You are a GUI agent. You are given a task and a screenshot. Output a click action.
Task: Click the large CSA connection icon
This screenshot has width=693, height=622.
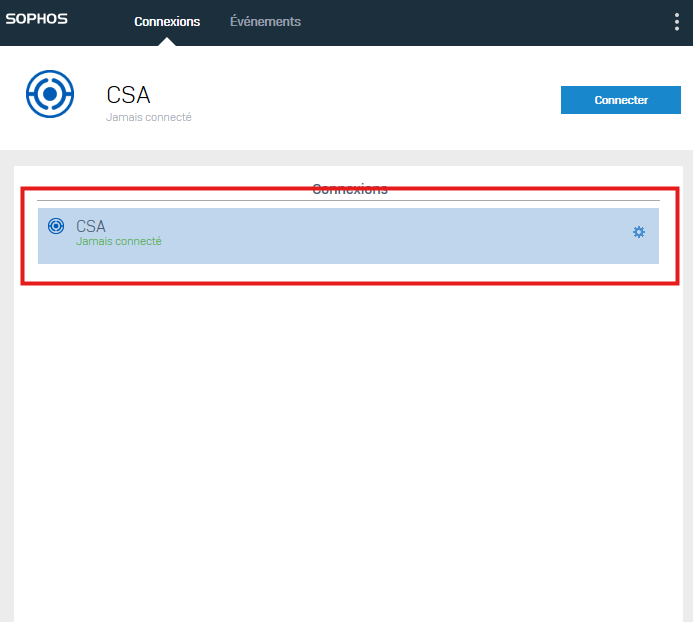coord(50,94)
